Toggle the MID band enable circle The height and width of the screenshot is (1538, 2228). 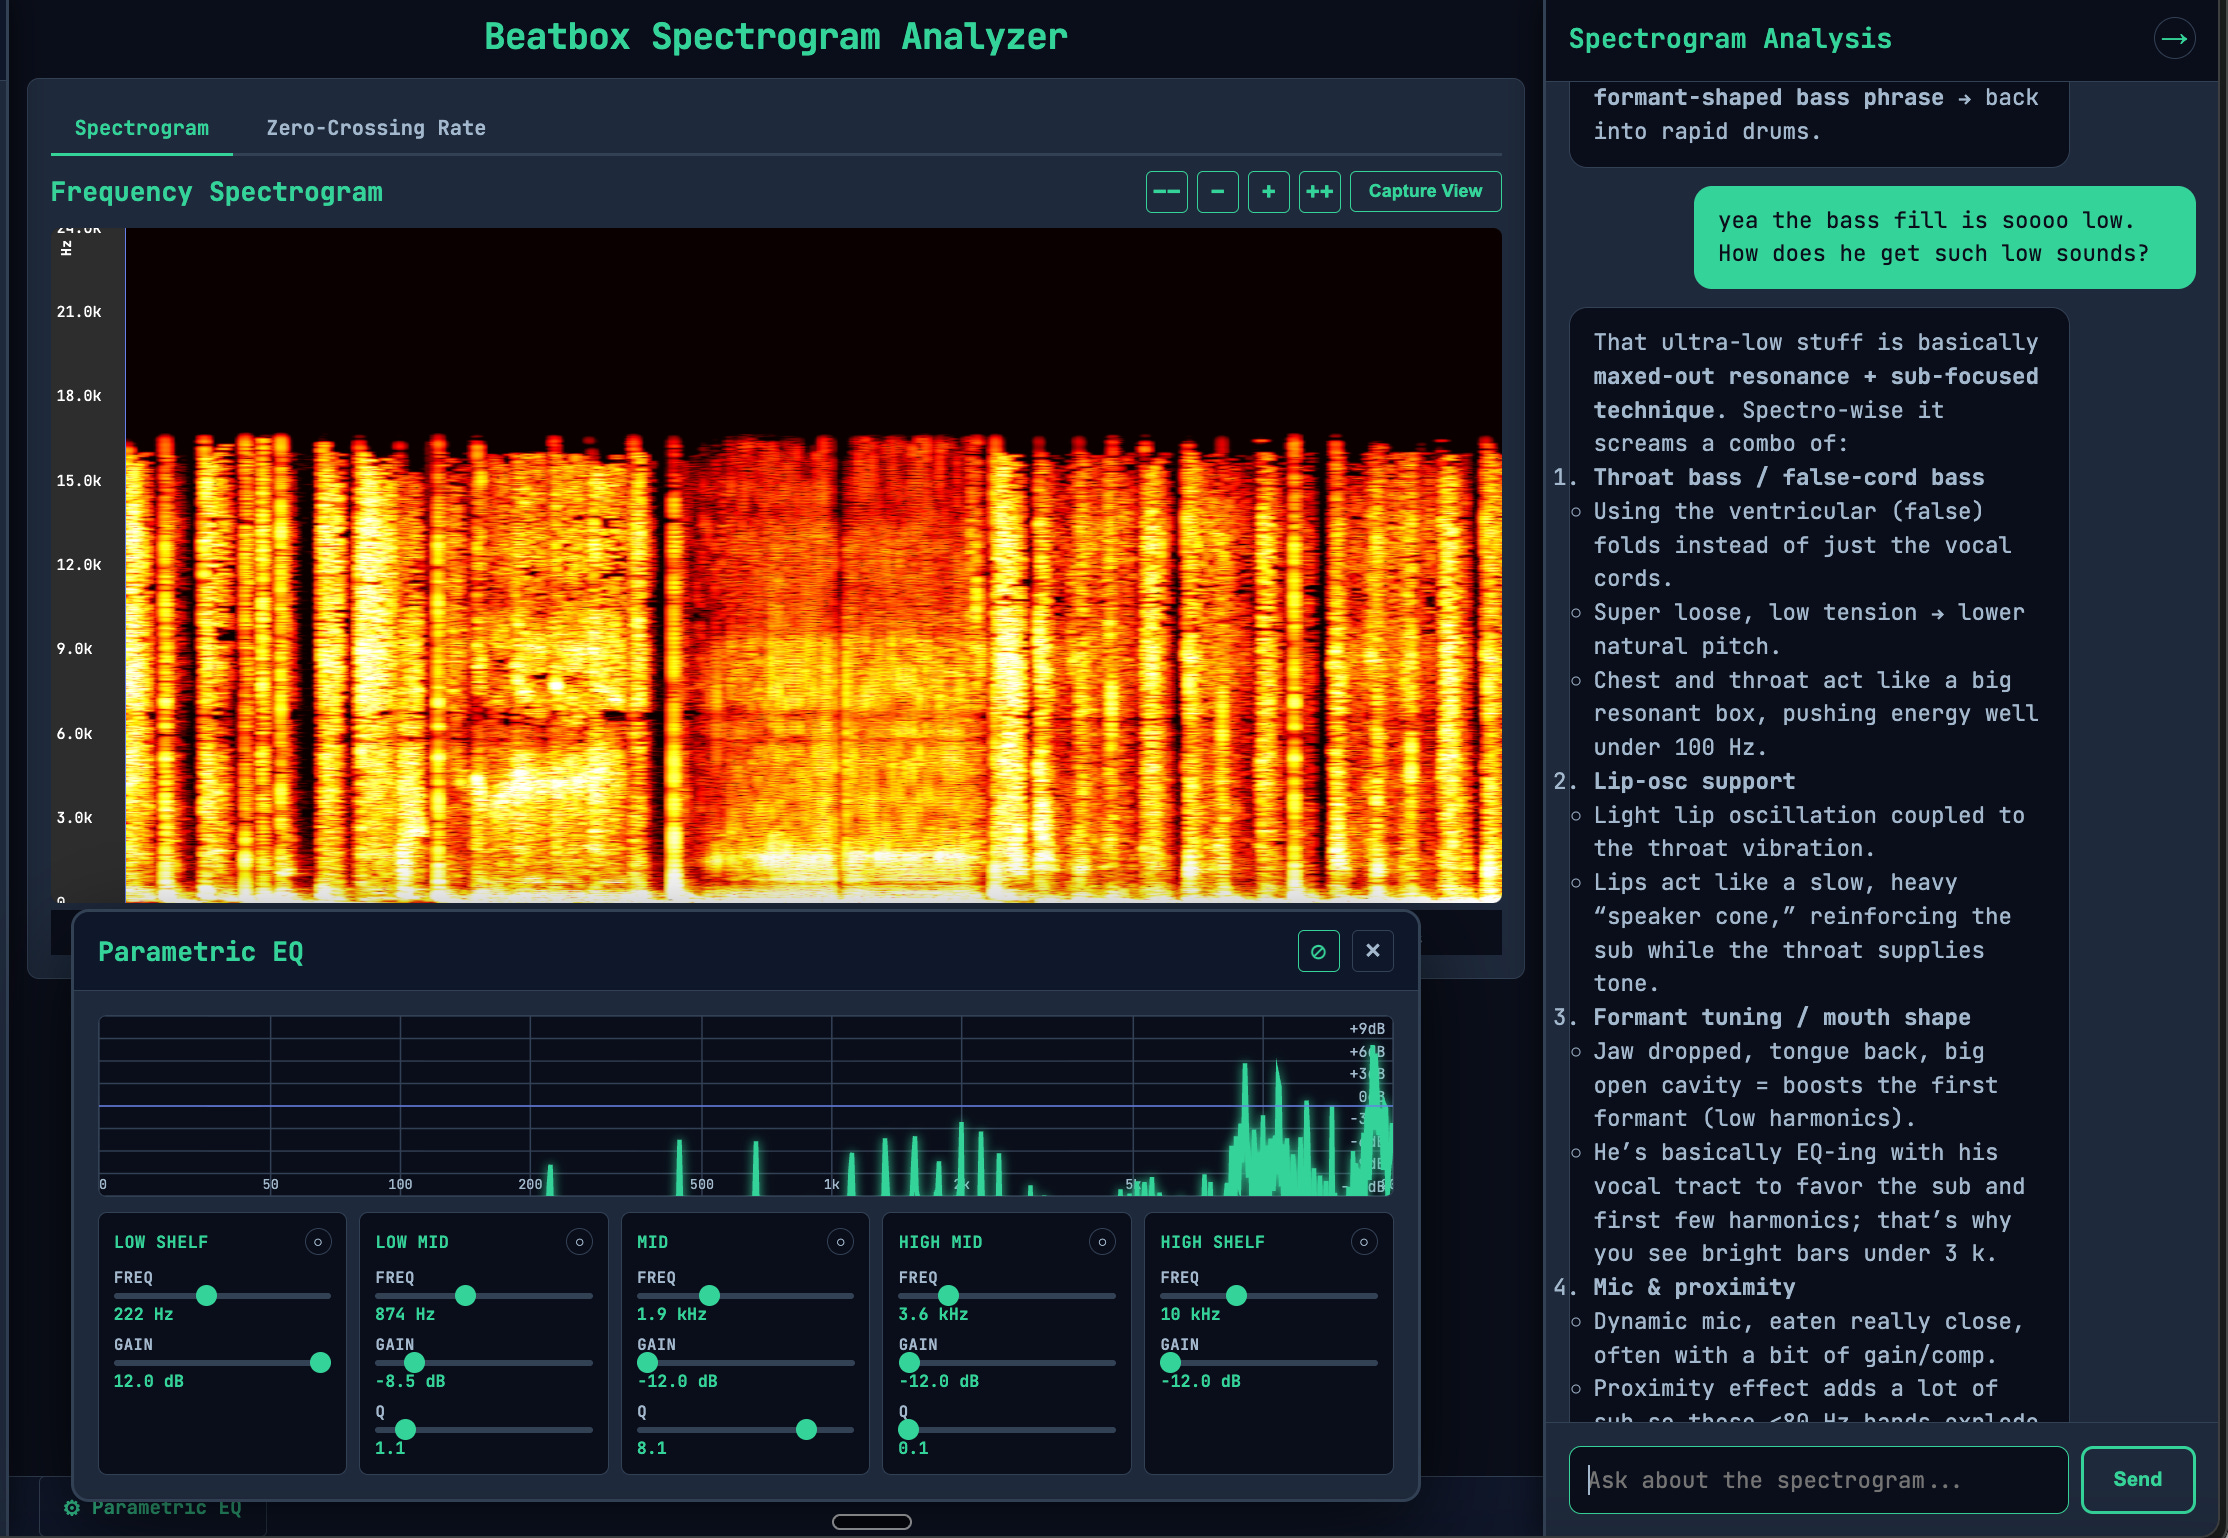pos(840,1242)
